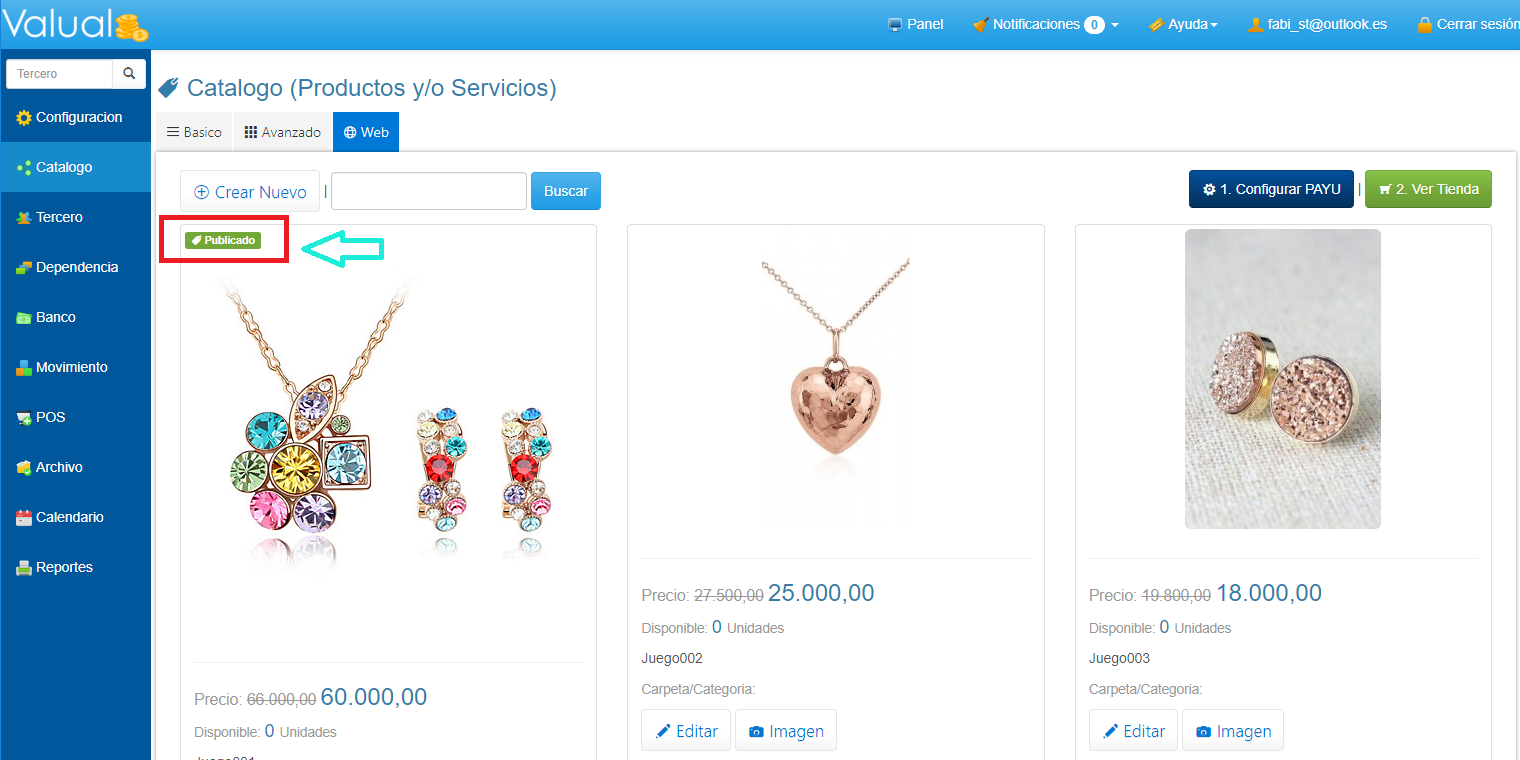Open the Calendario sidebar item

click(x=76, y=517)
